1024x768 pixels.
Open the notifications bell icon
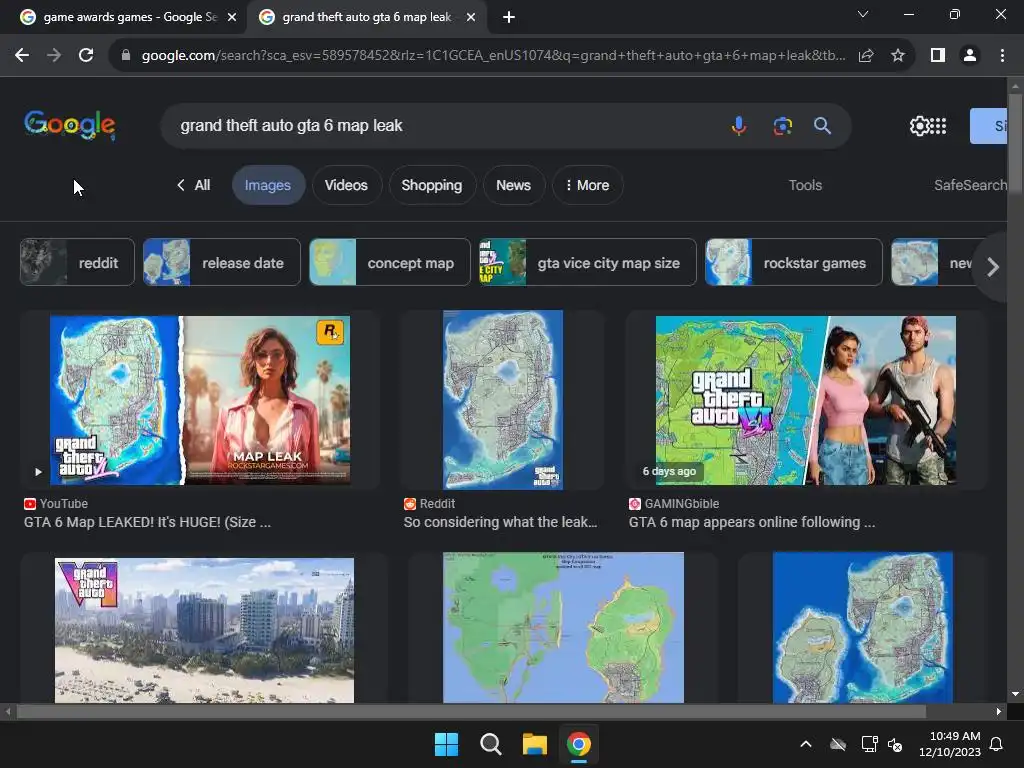pos(997,744)
